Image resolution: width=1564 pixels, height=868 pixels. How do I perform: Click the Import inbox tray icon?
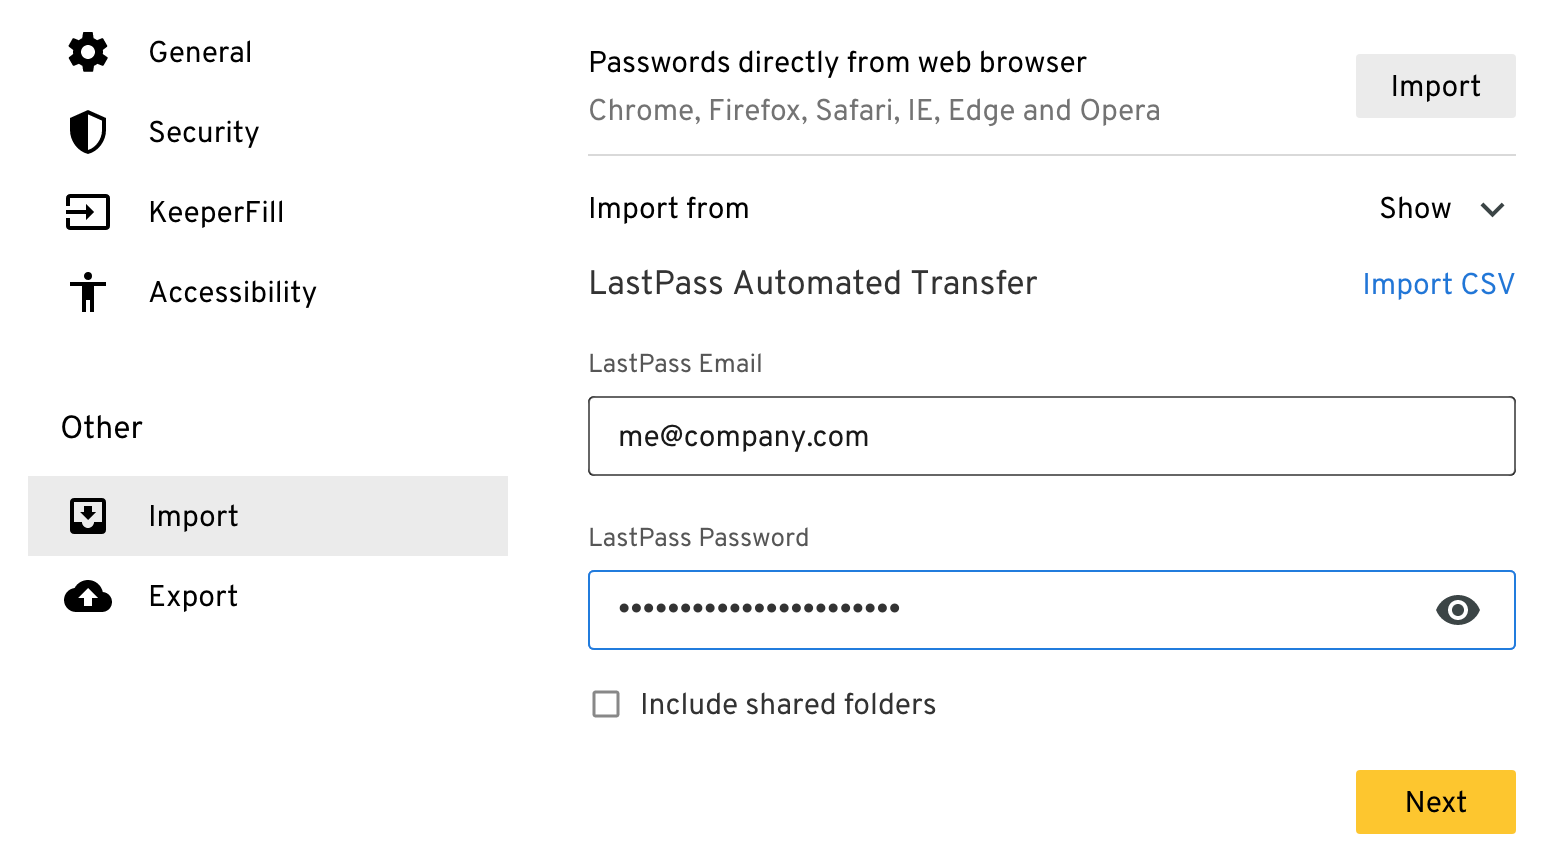coord(88,516)
